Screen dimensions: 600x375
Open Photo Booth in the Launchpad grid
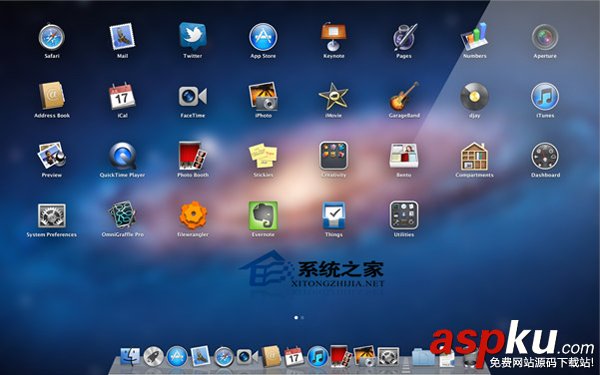(192, 156)
